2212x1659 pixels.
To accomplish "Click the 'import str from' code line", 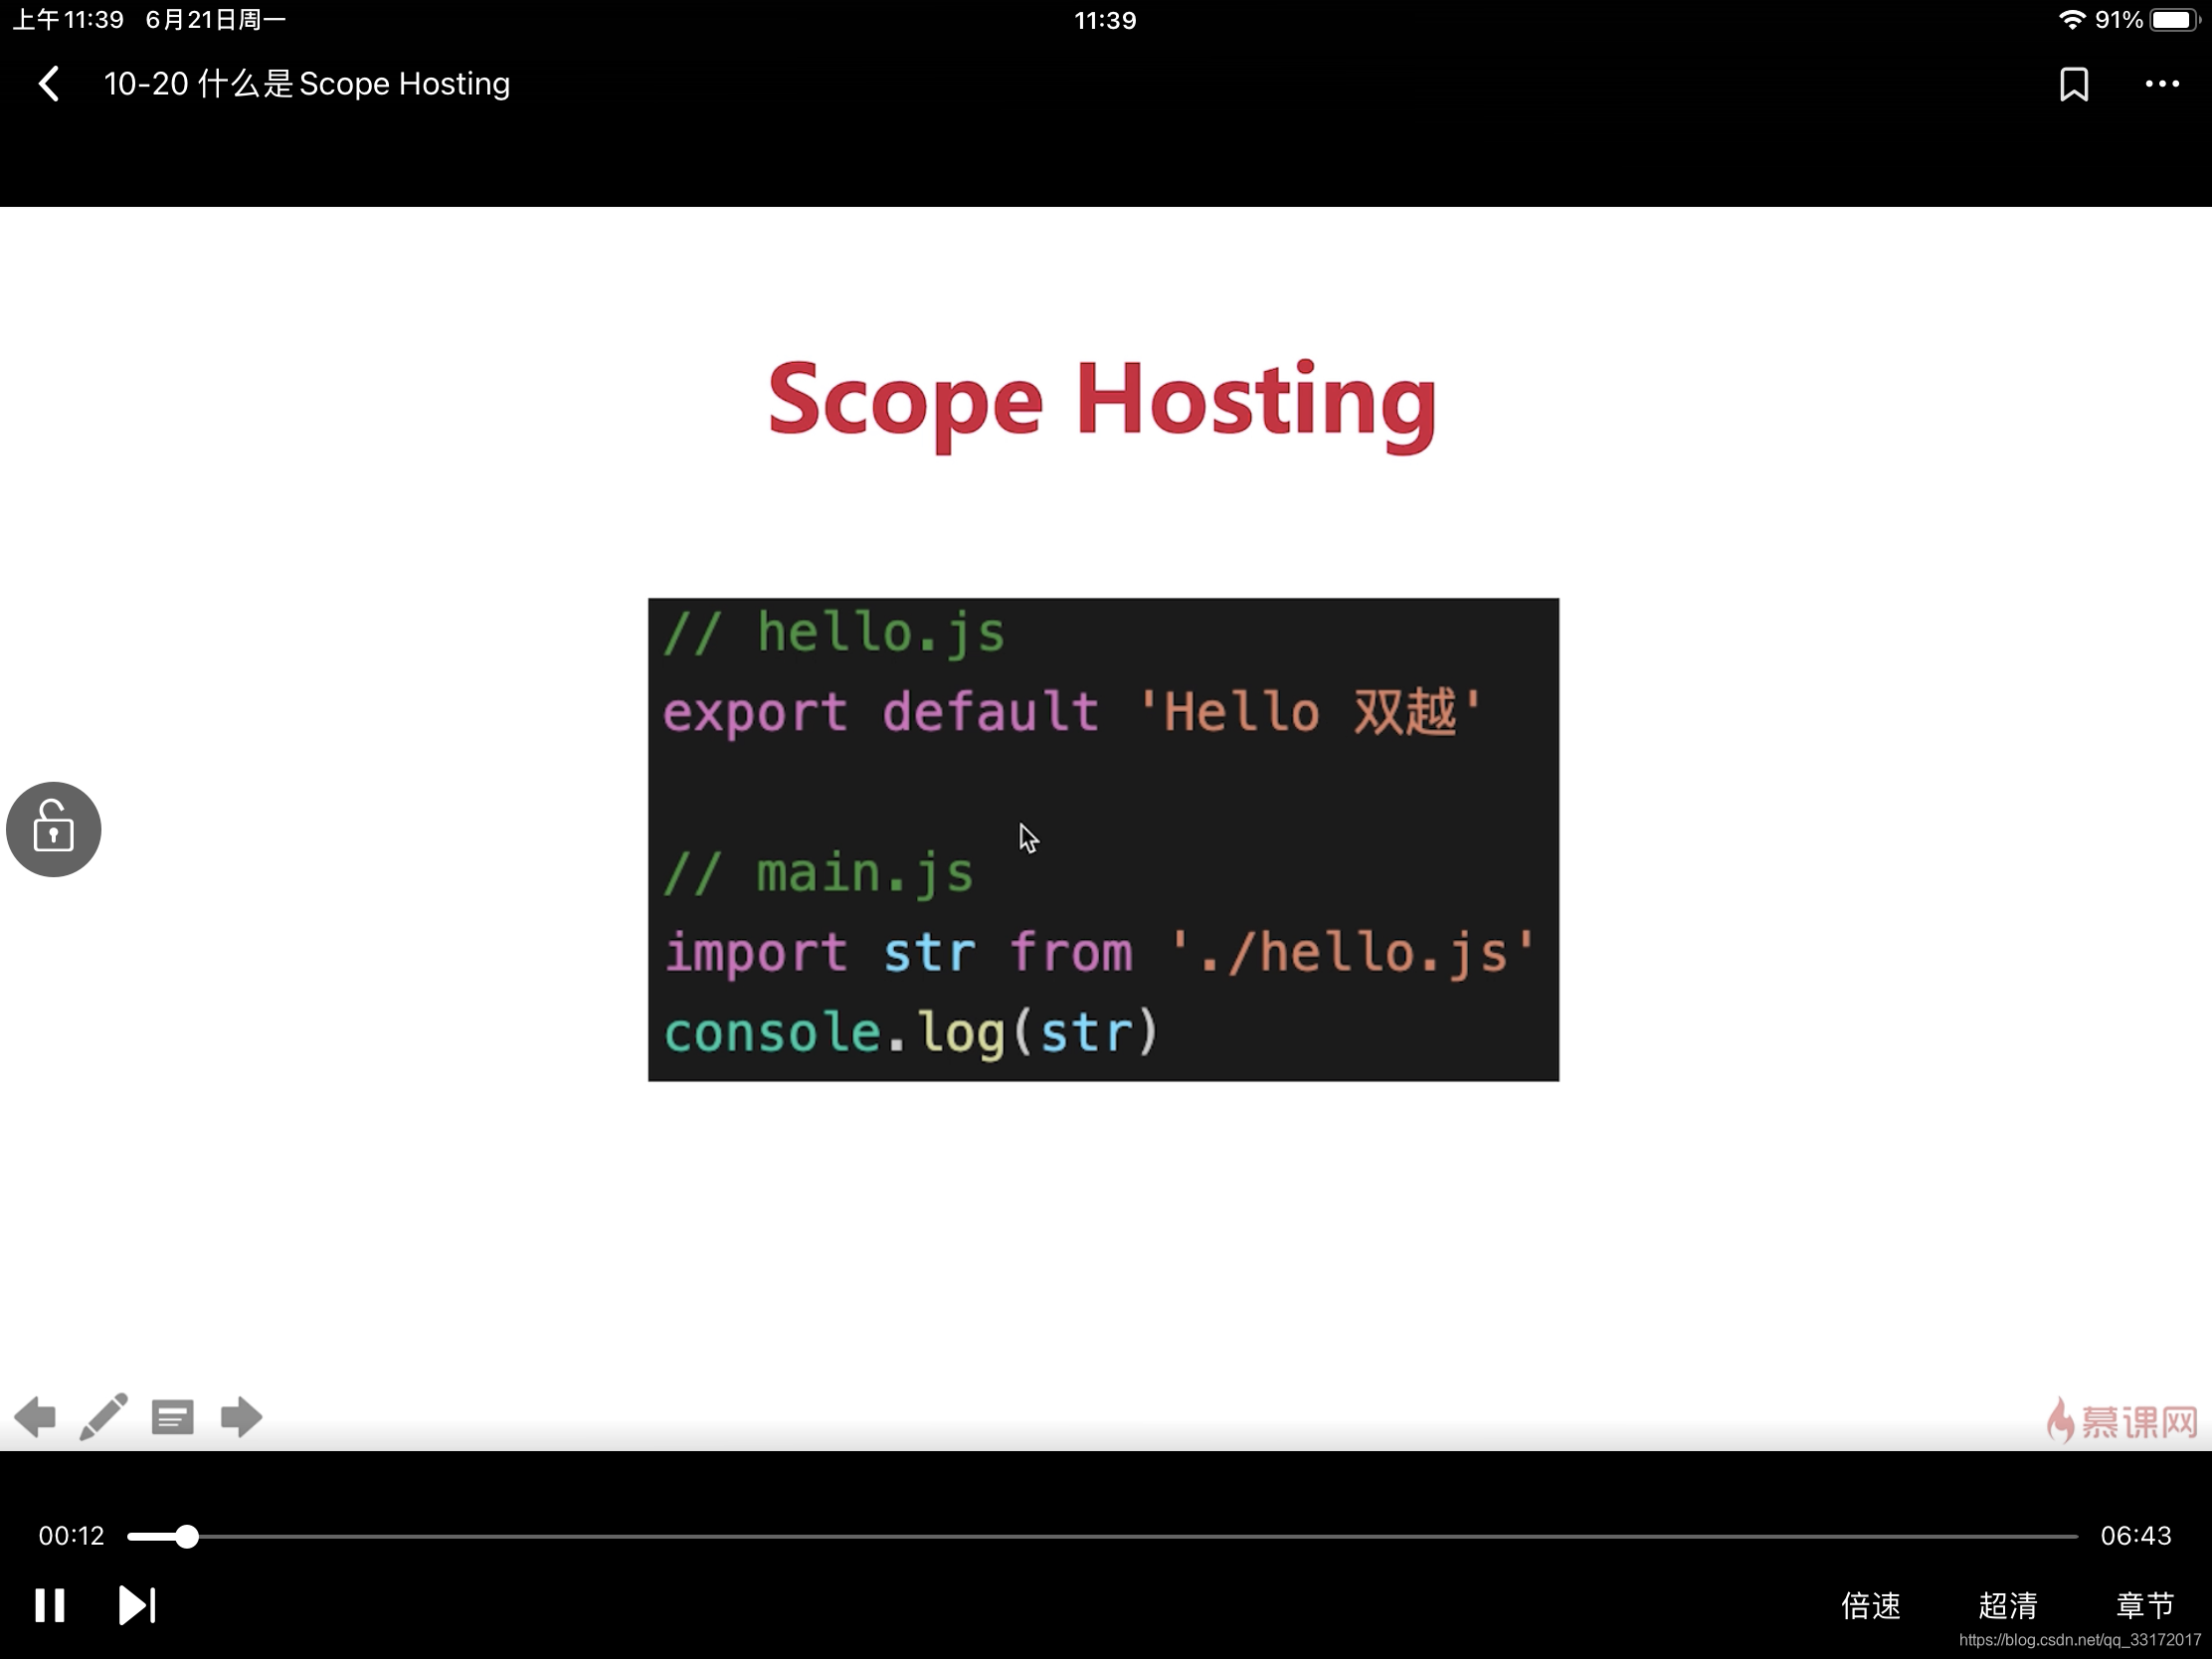I will [1099, 952].
